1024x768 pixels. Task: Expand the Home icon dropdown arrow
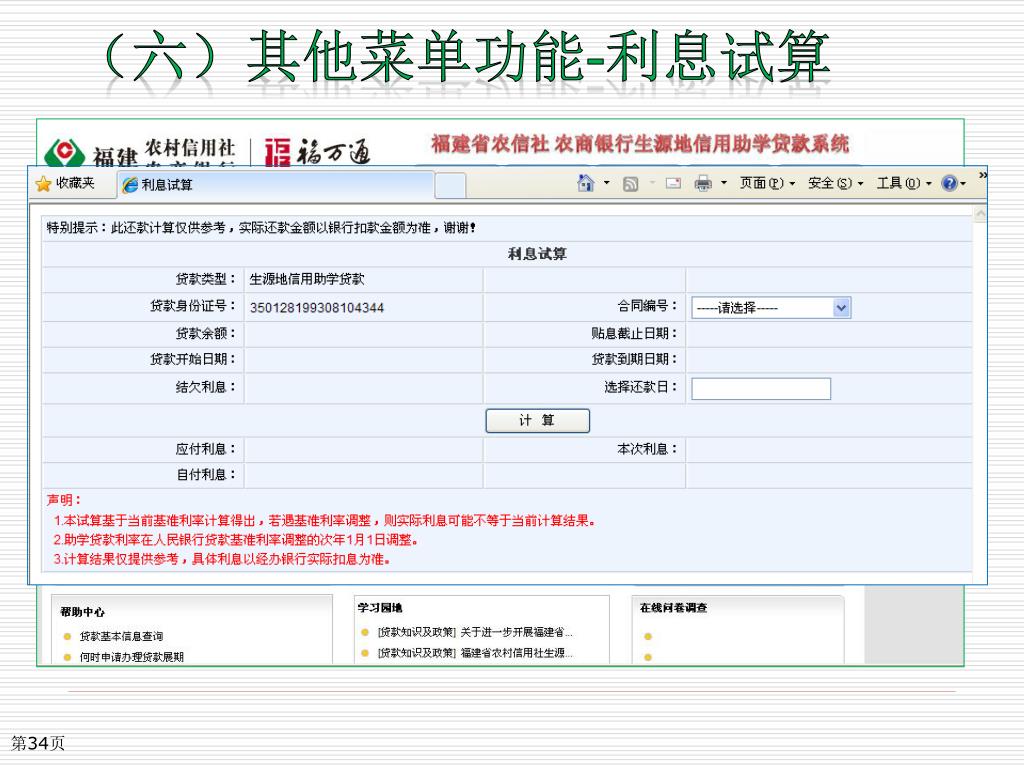coord(607,183)
